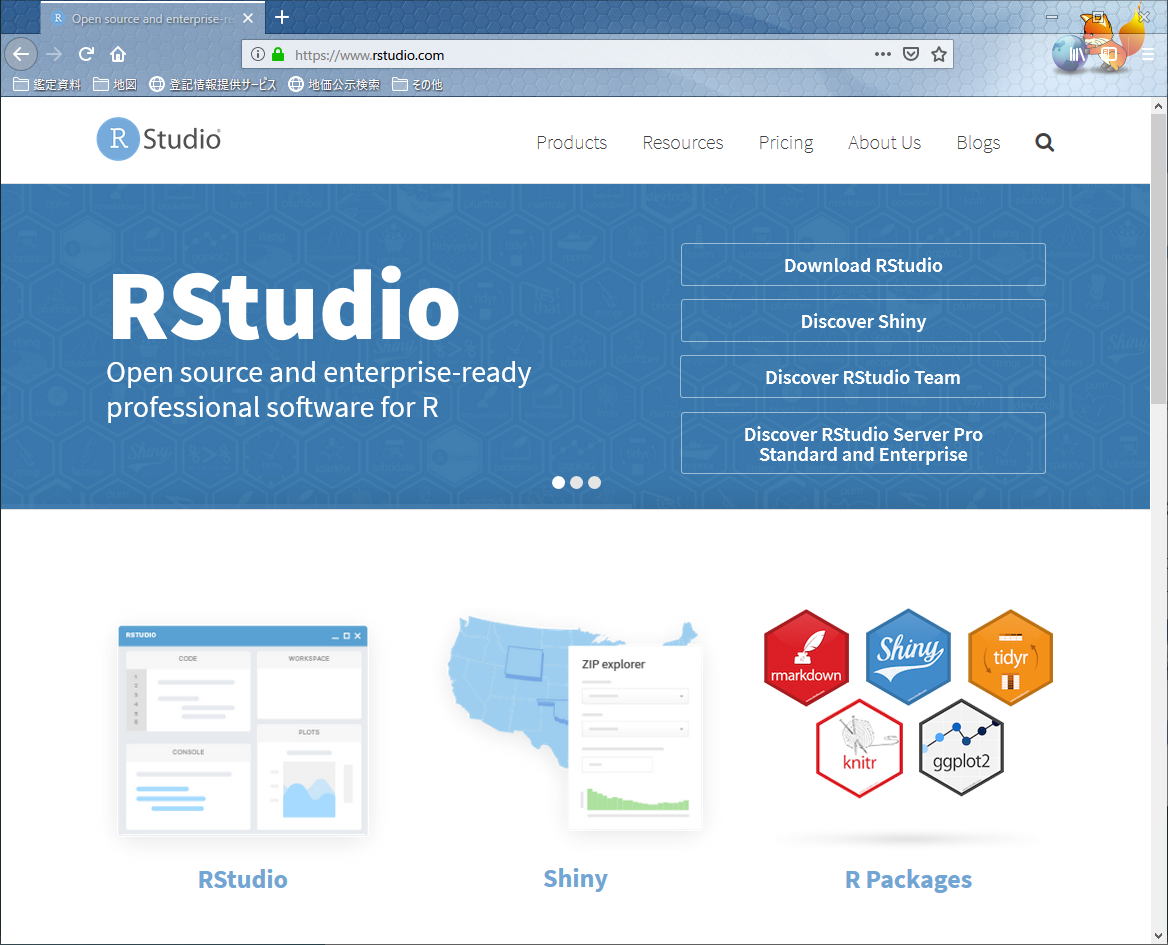The height and width of the screenshot is (945, 1168).
Task: Click the knitr hex sticker
Action: coord(859,747)
